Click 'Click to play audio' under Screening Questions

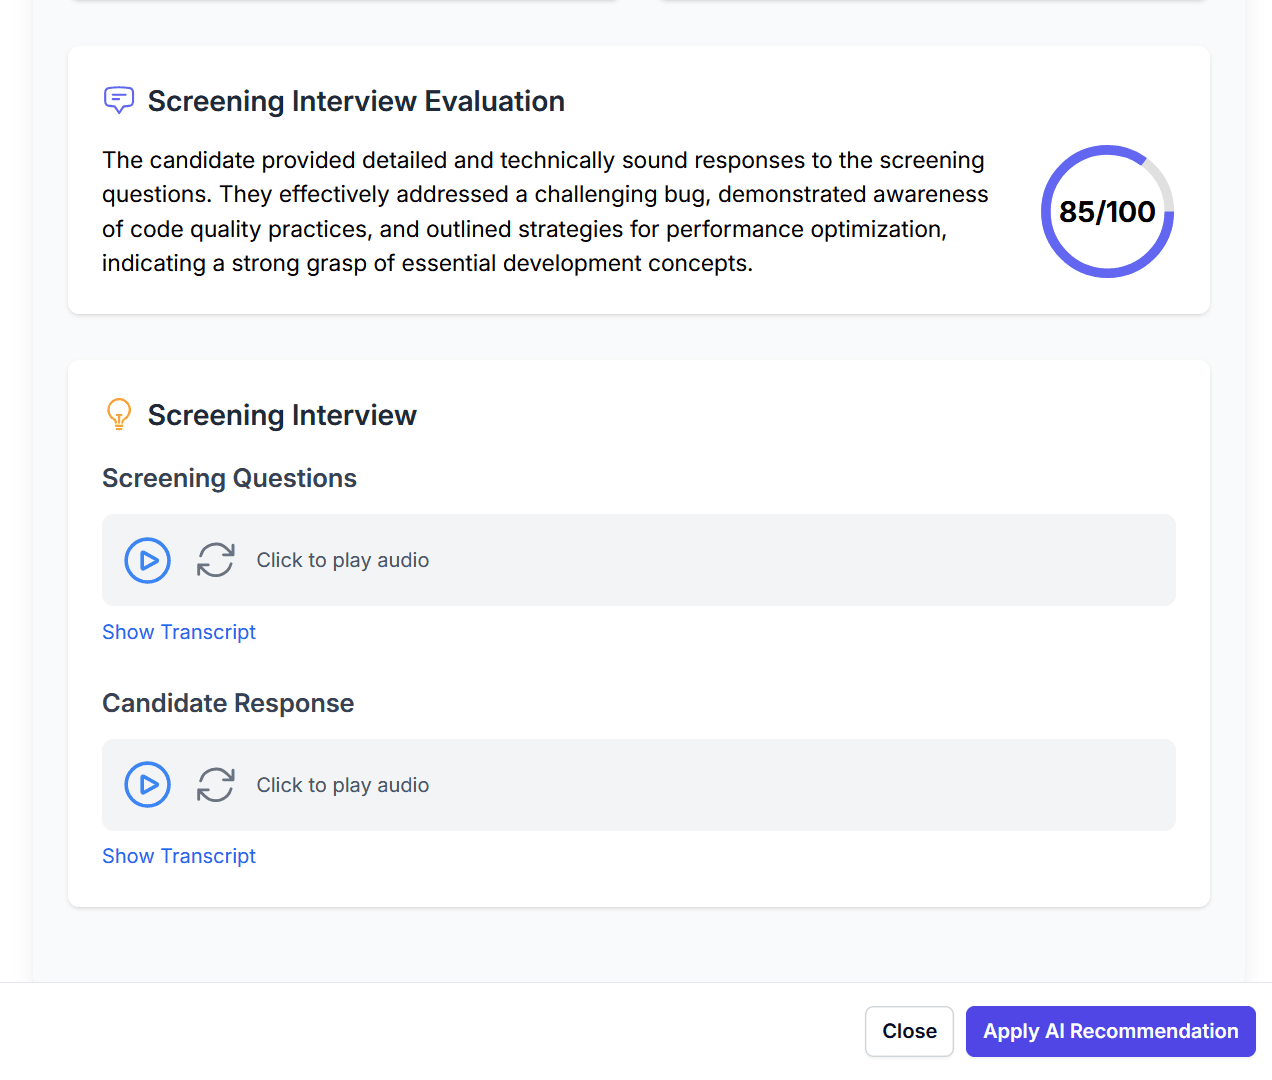pyautogui.click(x=342, y=560)
